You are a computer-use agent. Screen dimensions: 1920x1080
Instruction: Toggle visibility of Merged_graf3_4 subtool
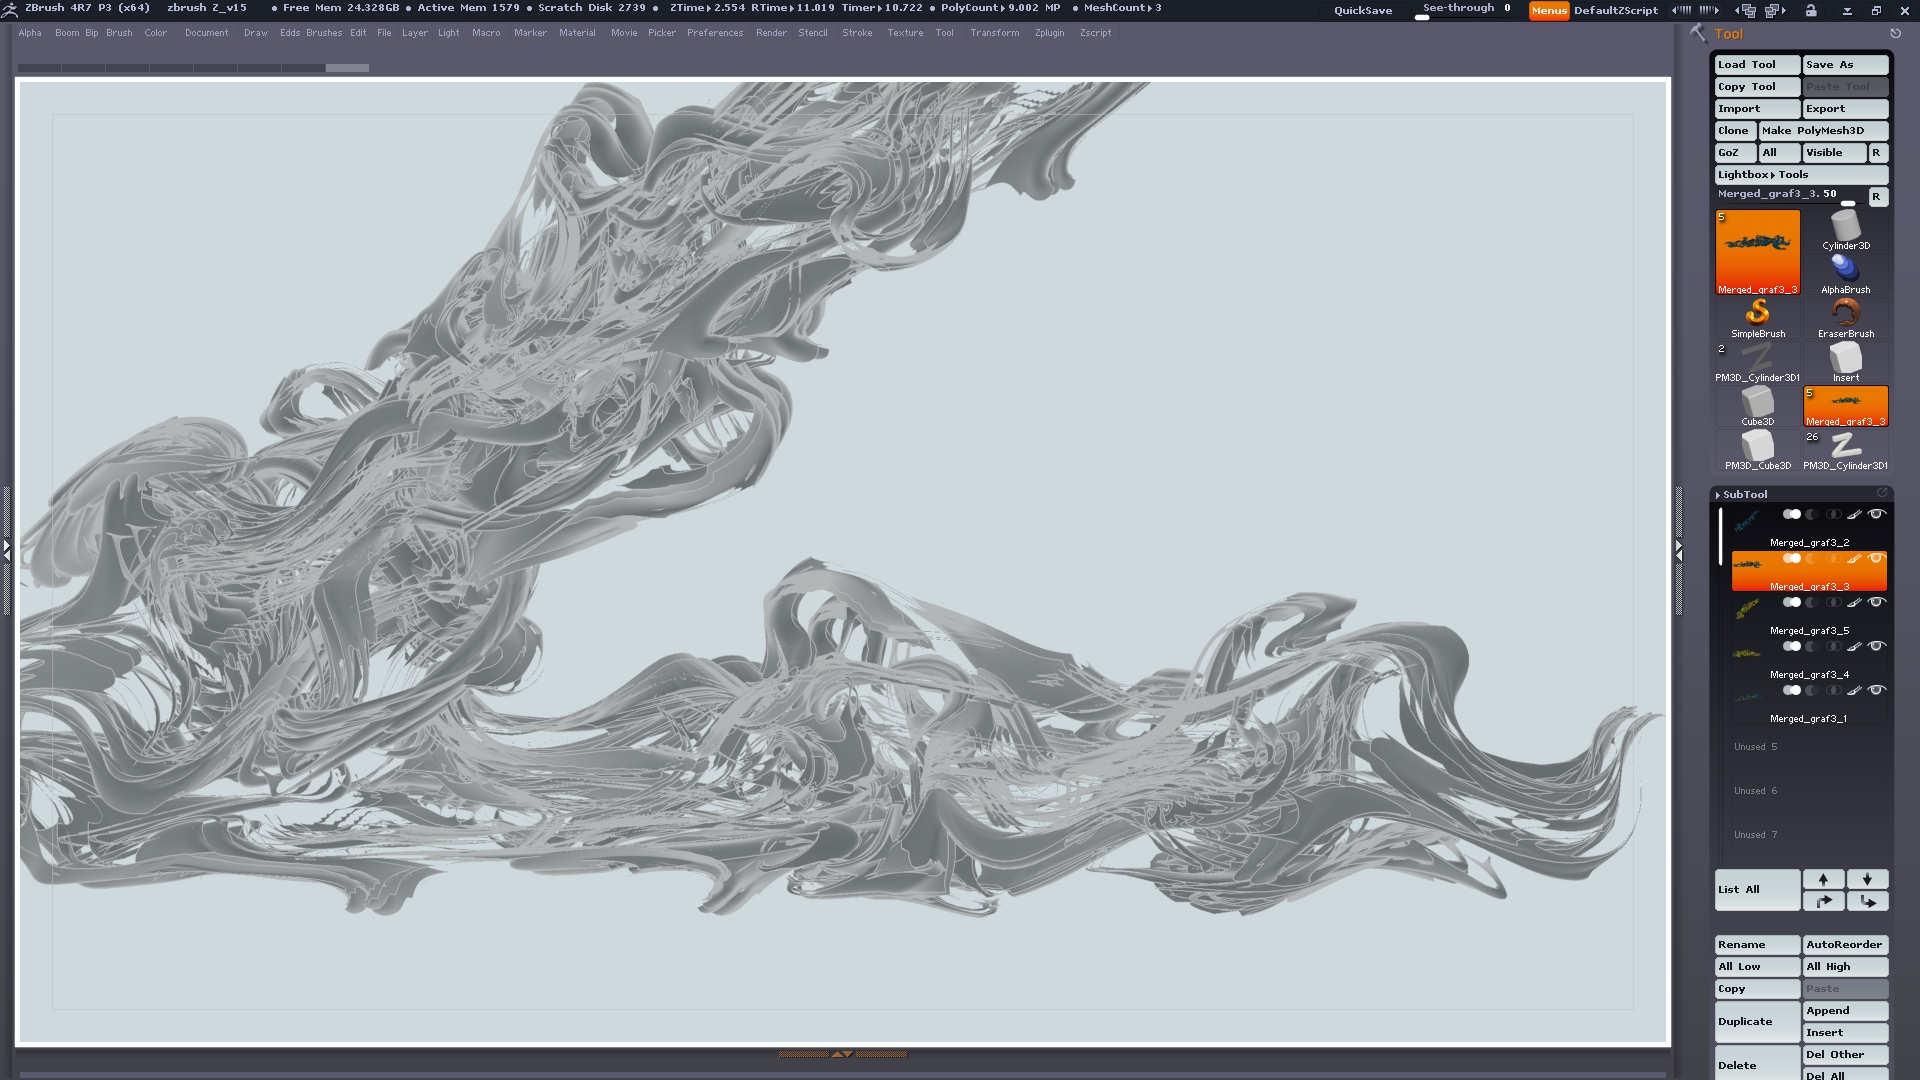tap(1877, 646)
